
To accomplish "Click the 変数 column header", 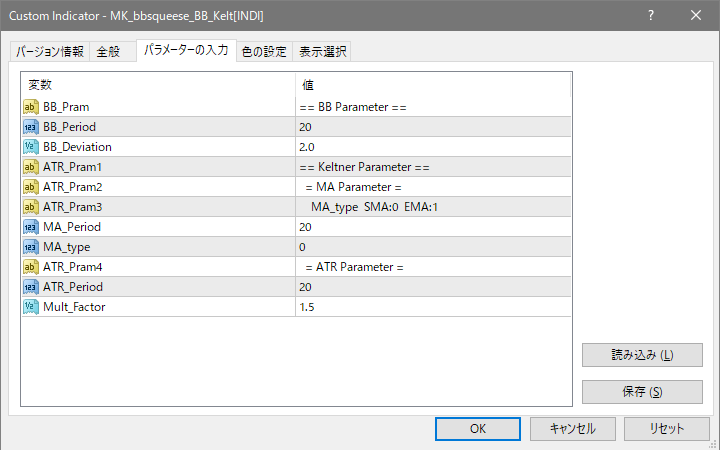I will (158, 85).
